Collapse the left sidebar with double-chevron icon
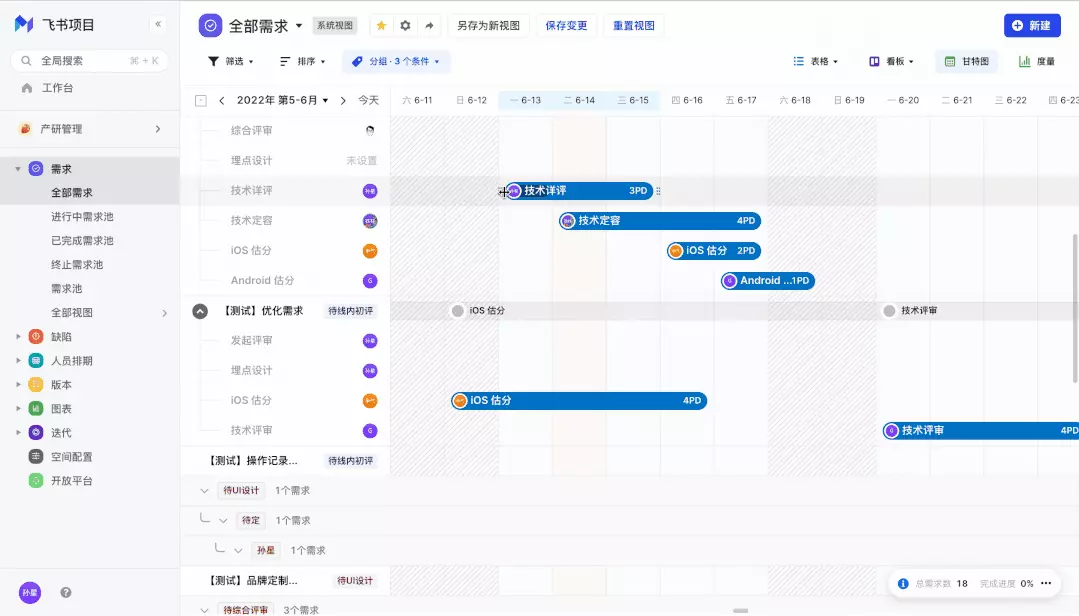This screenshot has height=616, width=1079. tap(158, 24)
